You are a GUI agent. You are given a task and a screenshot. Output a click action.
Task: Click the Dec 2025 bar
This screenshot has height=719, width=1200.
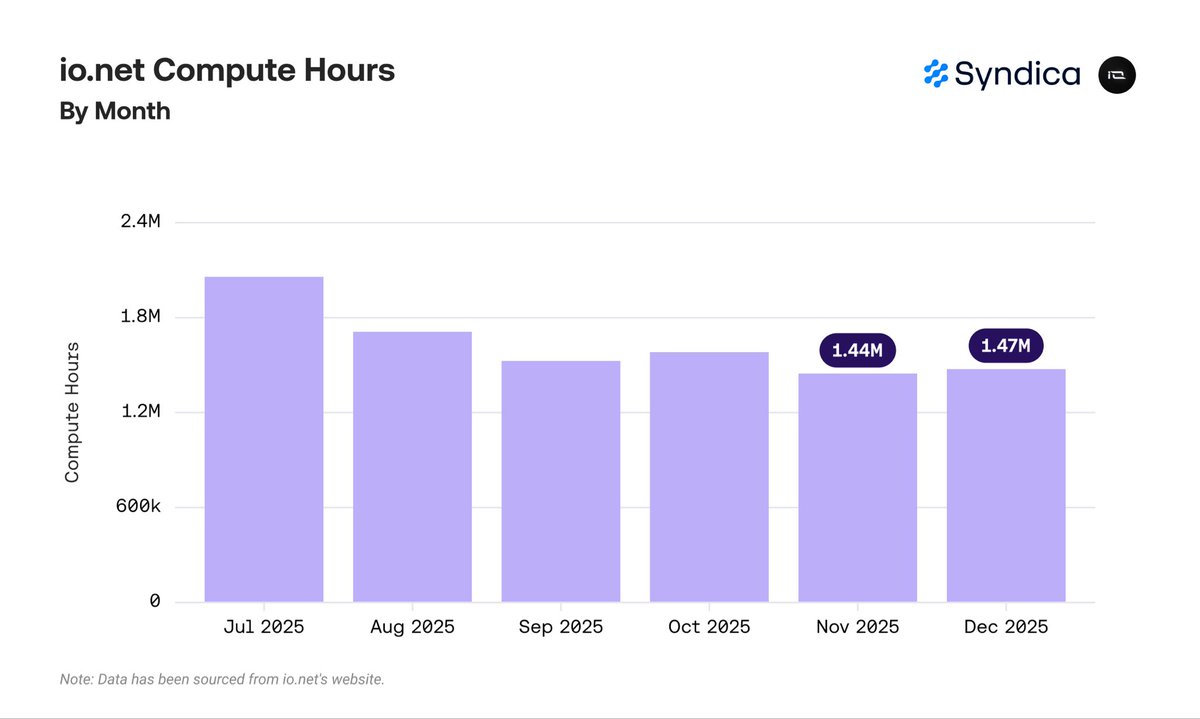[x=1006, y=486]
